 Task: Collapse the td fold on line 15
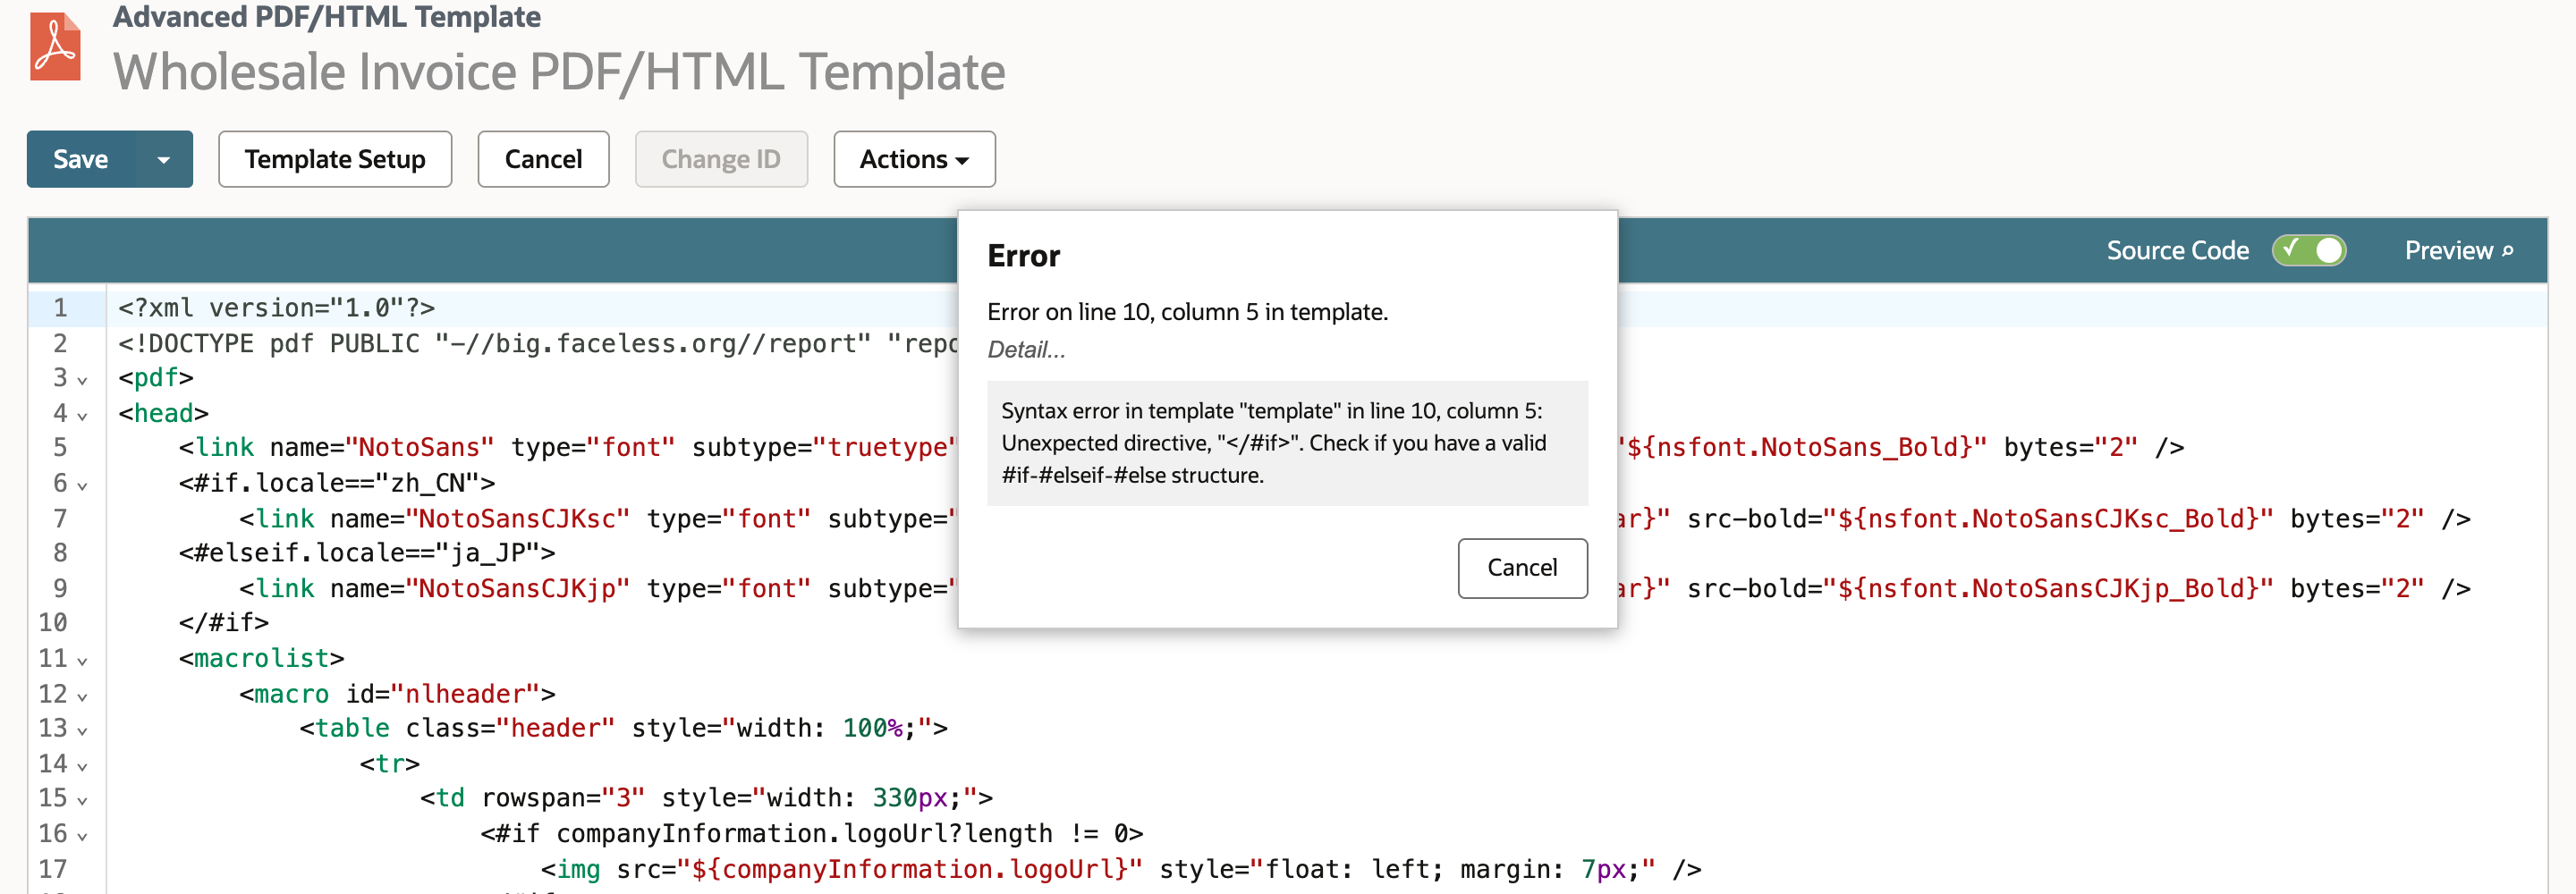(x=82, y=801)
